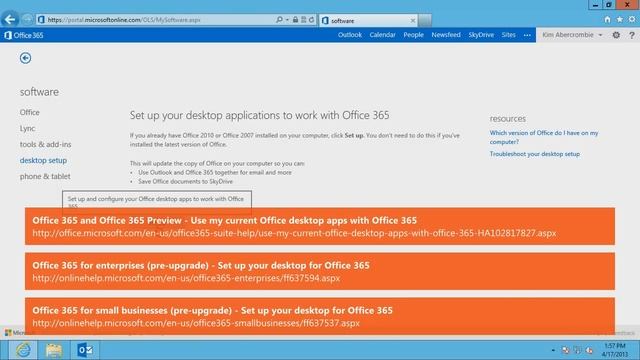Open Office 365 settings gear
The width and height of the screenshot is (640, 360).
[x=616, y=35]
